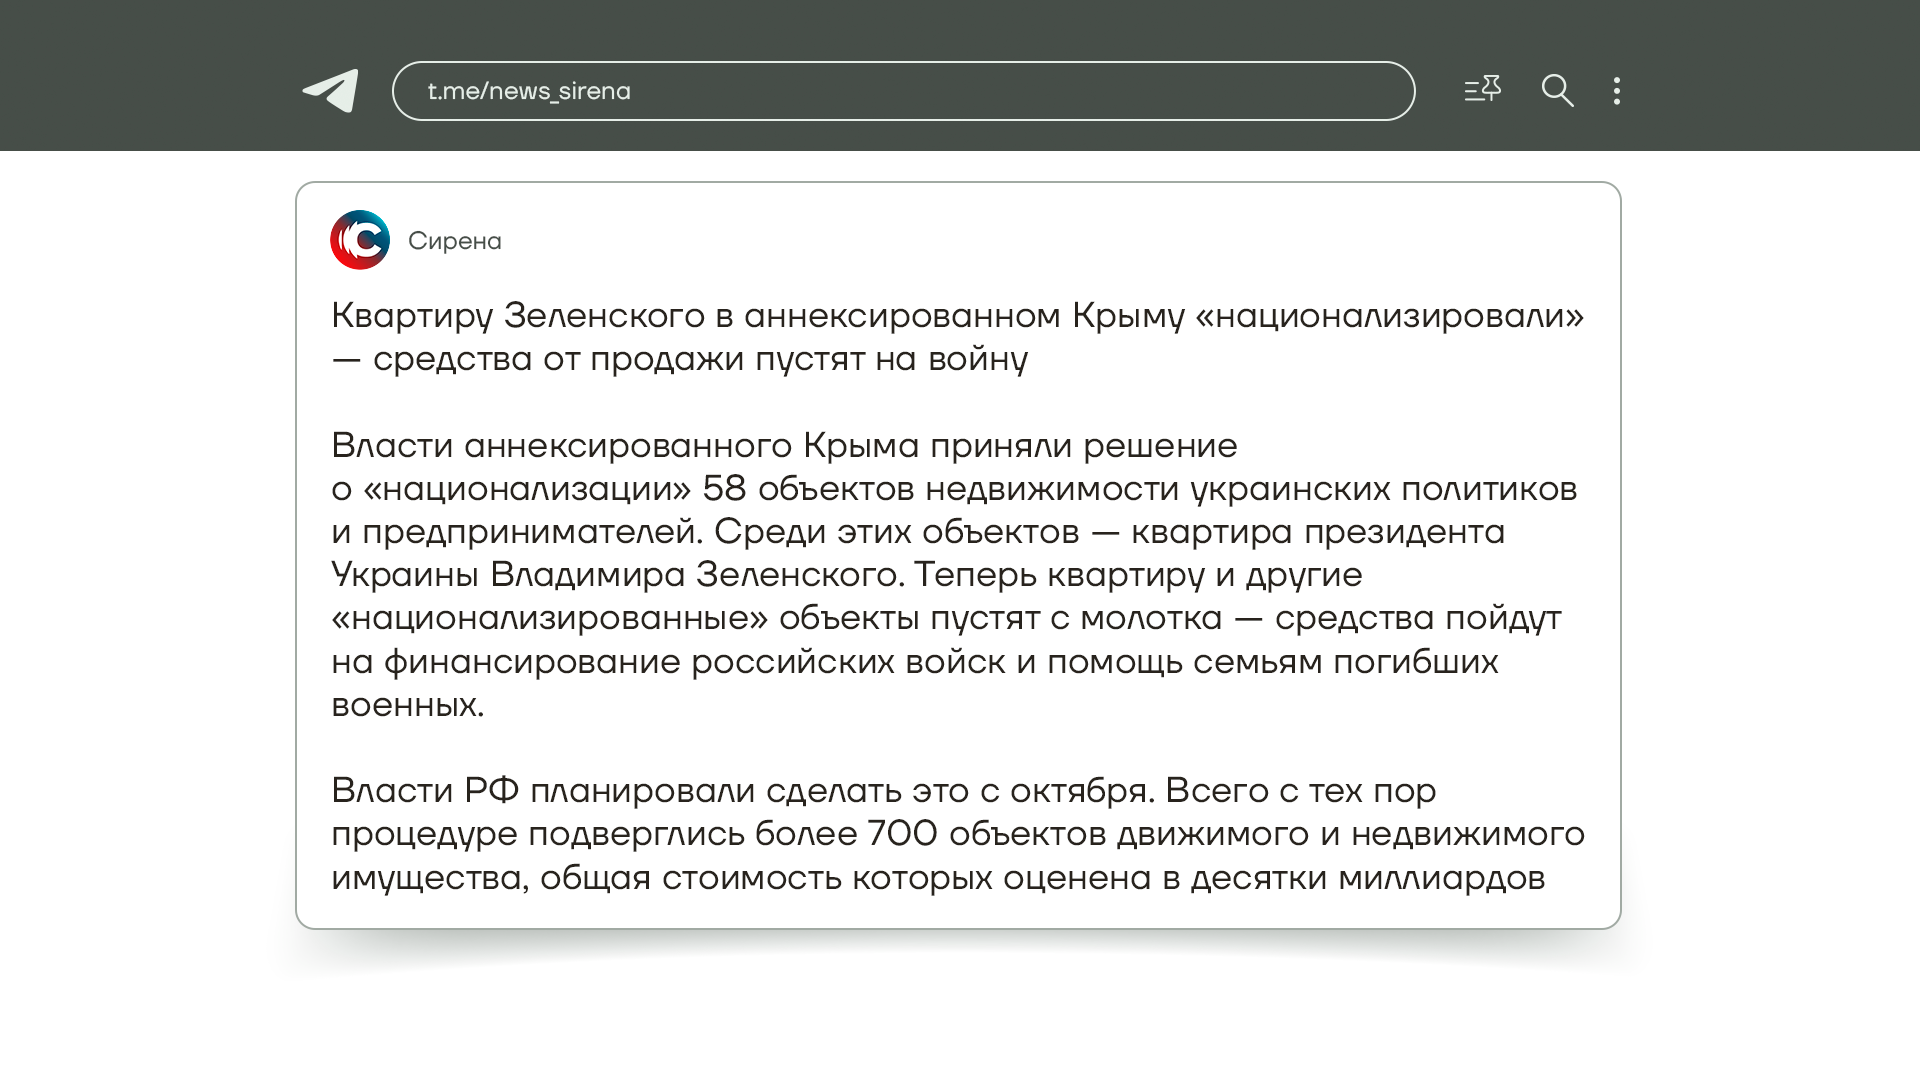Click the word «национализированные» in the post body
This screenshot has width=1920, height=1080.
click(549, 618)
